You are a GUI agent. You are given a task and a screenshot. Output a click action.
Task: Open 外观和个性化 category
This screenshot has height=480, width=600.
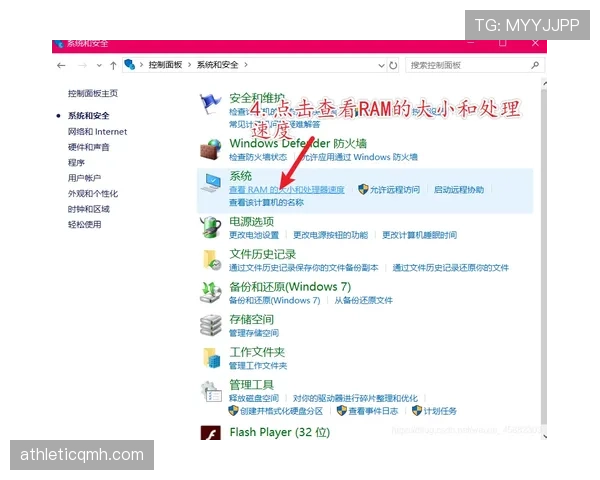click(x=93, y=194)
